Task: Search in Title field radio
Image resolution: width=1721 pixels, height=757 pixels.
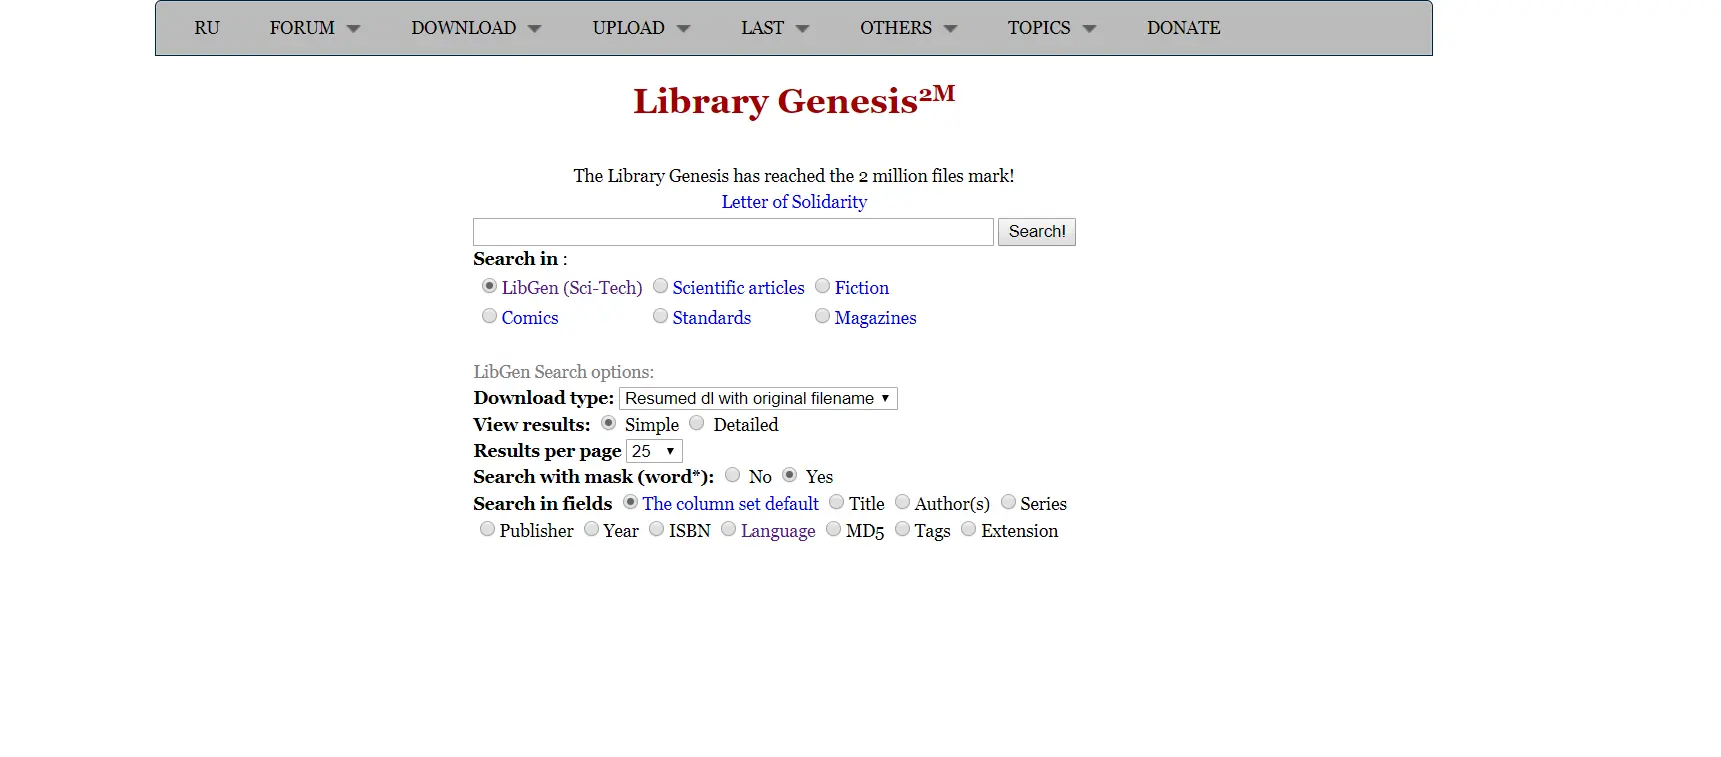Action: [837, 502]
